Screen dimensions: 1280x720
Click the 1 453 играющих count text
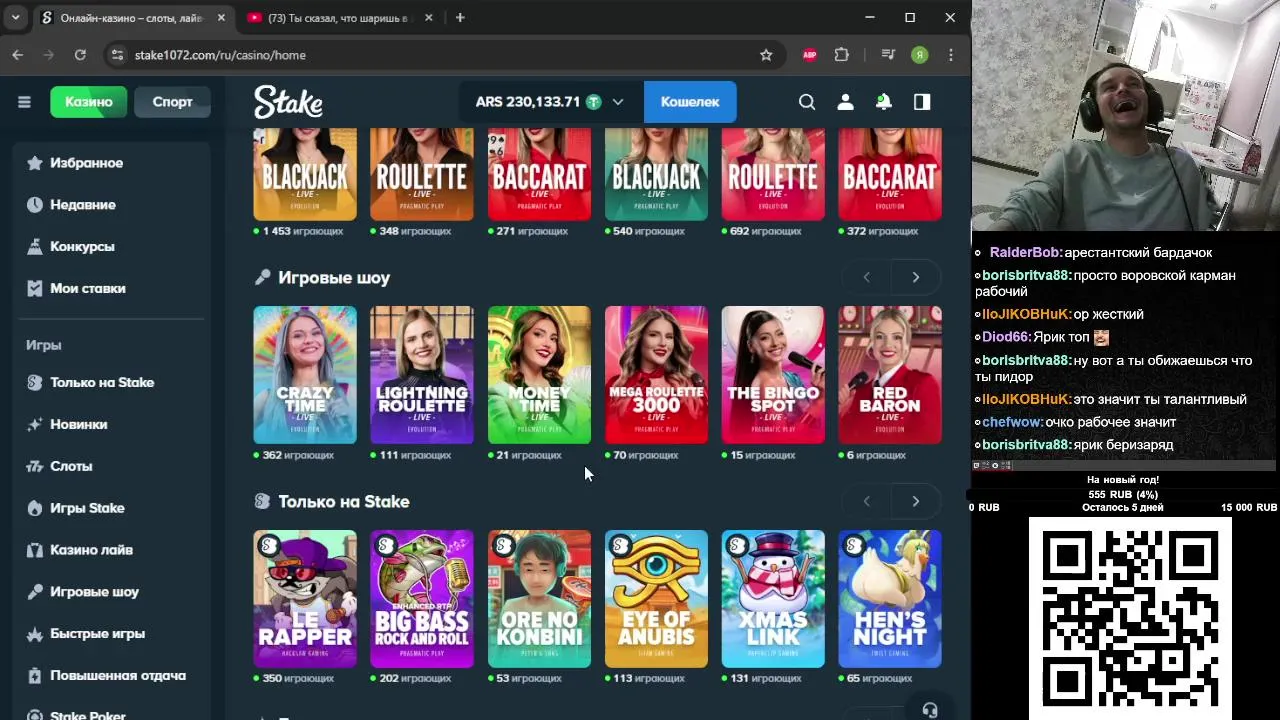303,231
